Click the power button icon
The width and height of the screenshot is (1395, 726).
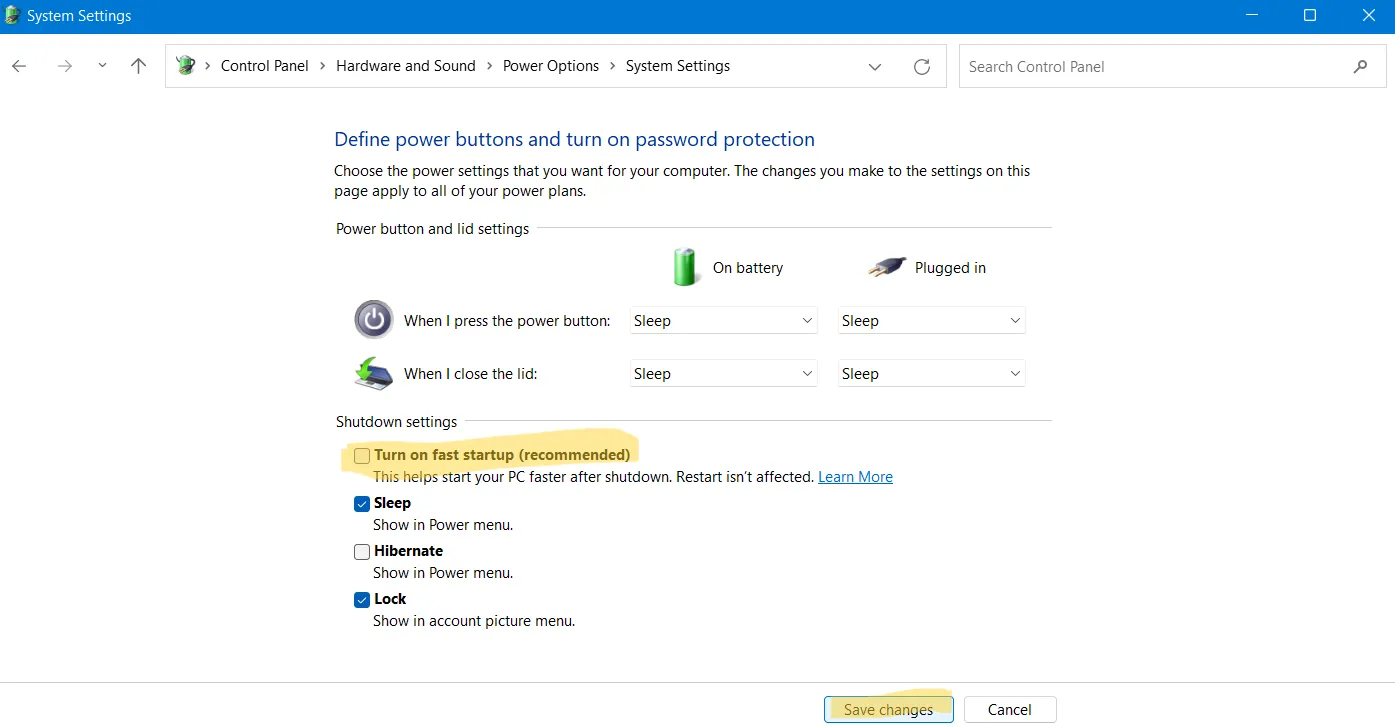[x=373, y=319]
